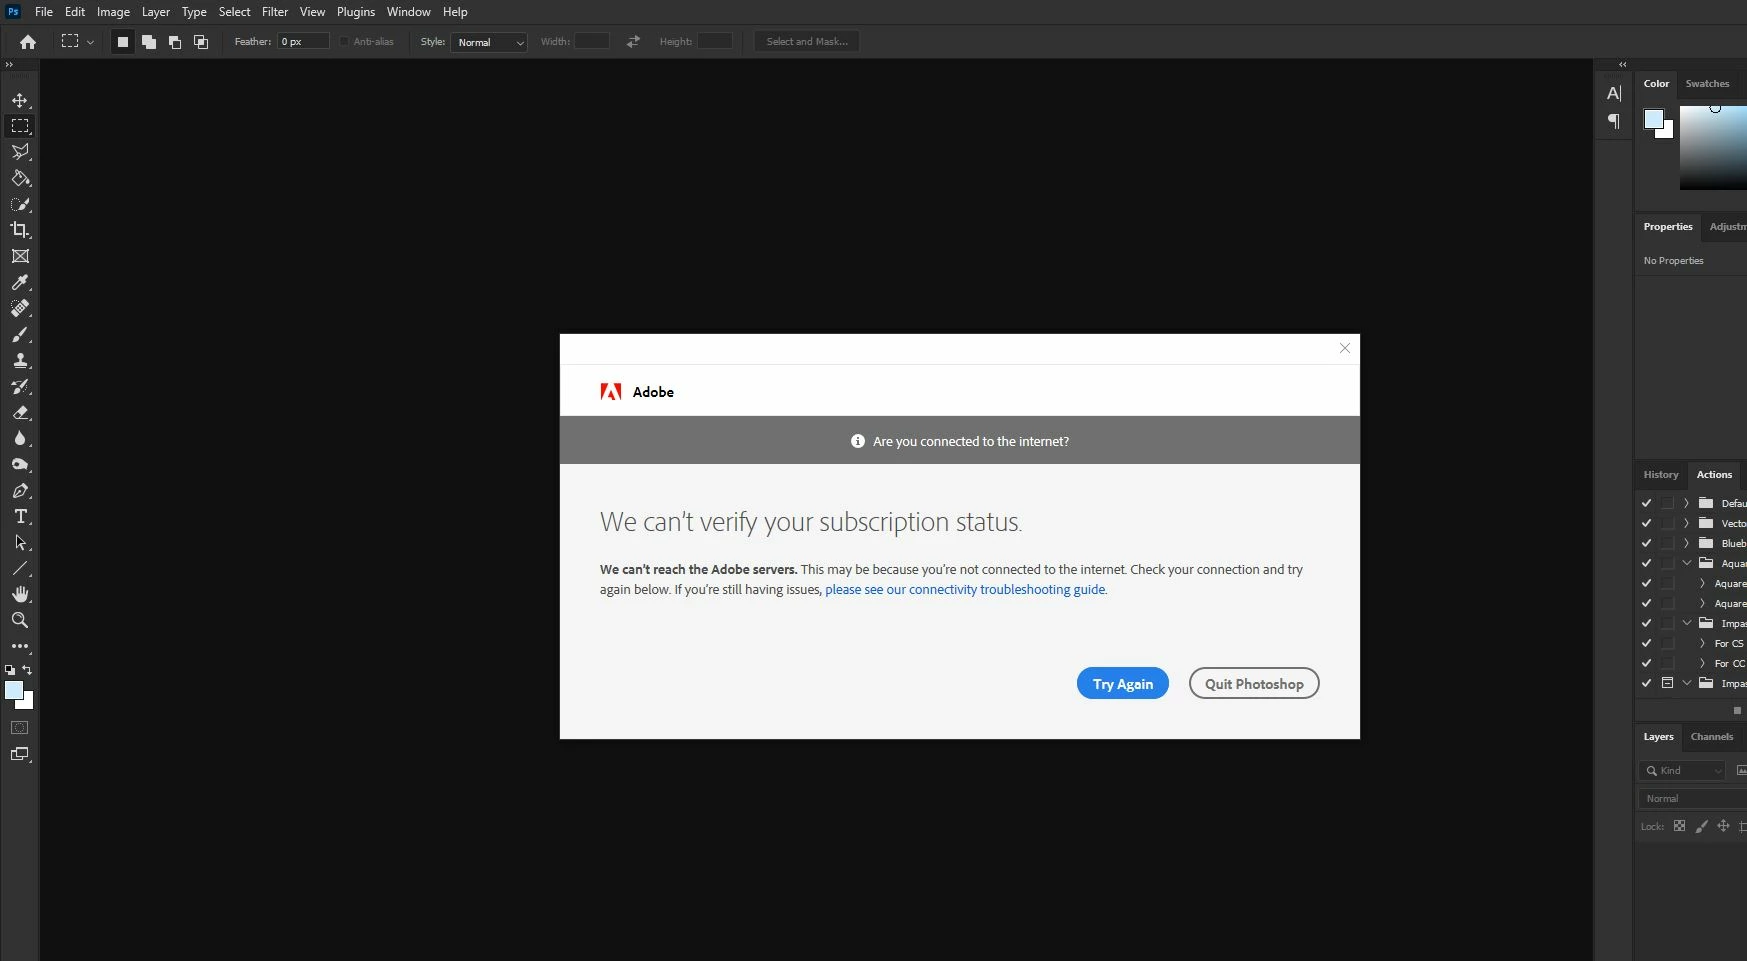The height and width of the screenshot is (961, 1747).
Task: Open the connectivity troubleshooting guide link
Action: 965,590
